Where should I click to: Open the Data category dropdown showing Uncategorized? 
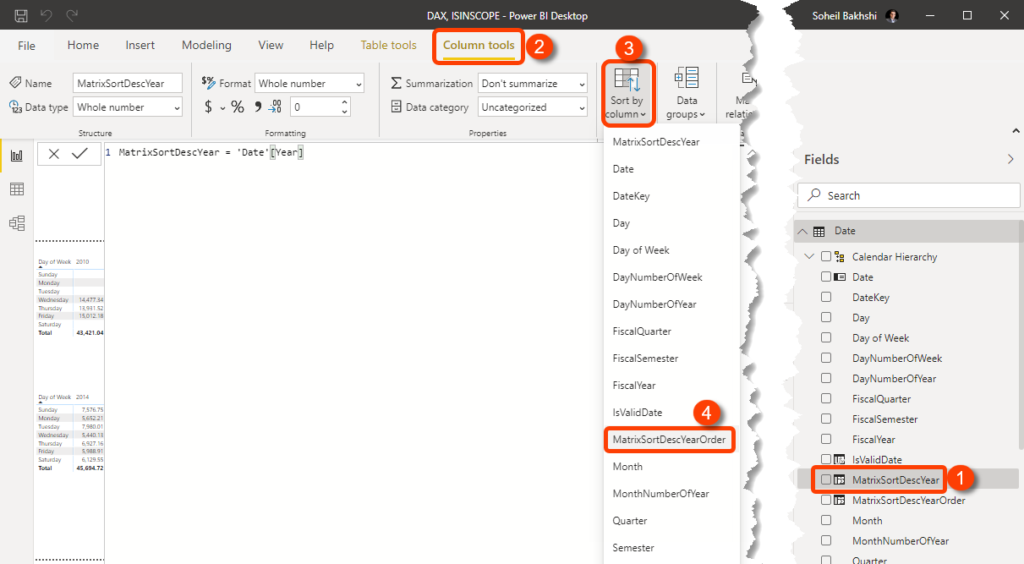(x=532, y=107)
